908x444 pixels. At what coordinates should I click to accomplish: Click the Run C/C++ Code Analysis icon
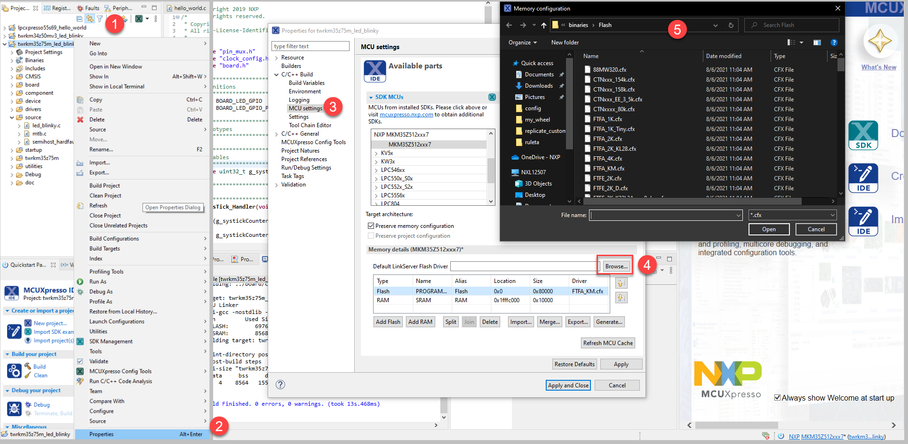(x=80, y=381)
